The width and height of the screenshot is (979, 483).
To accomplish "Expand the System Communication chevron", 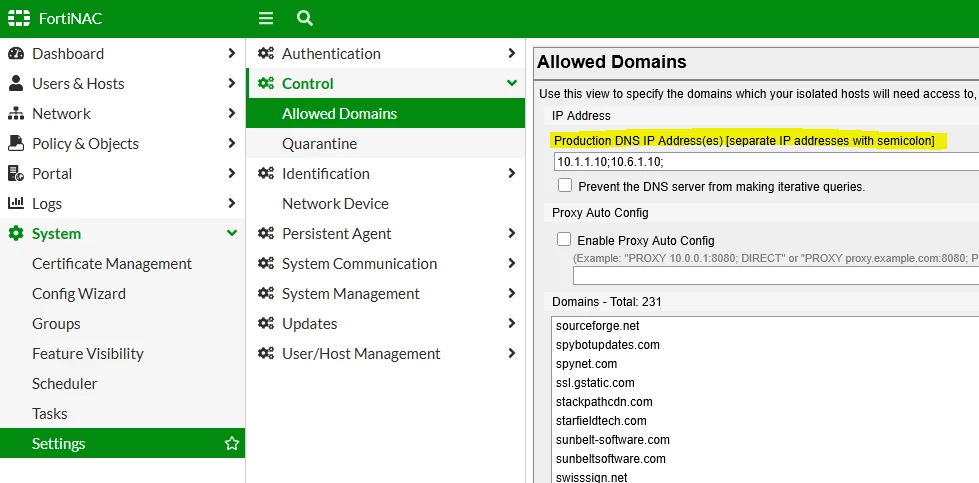I will [x=512, y=263].
